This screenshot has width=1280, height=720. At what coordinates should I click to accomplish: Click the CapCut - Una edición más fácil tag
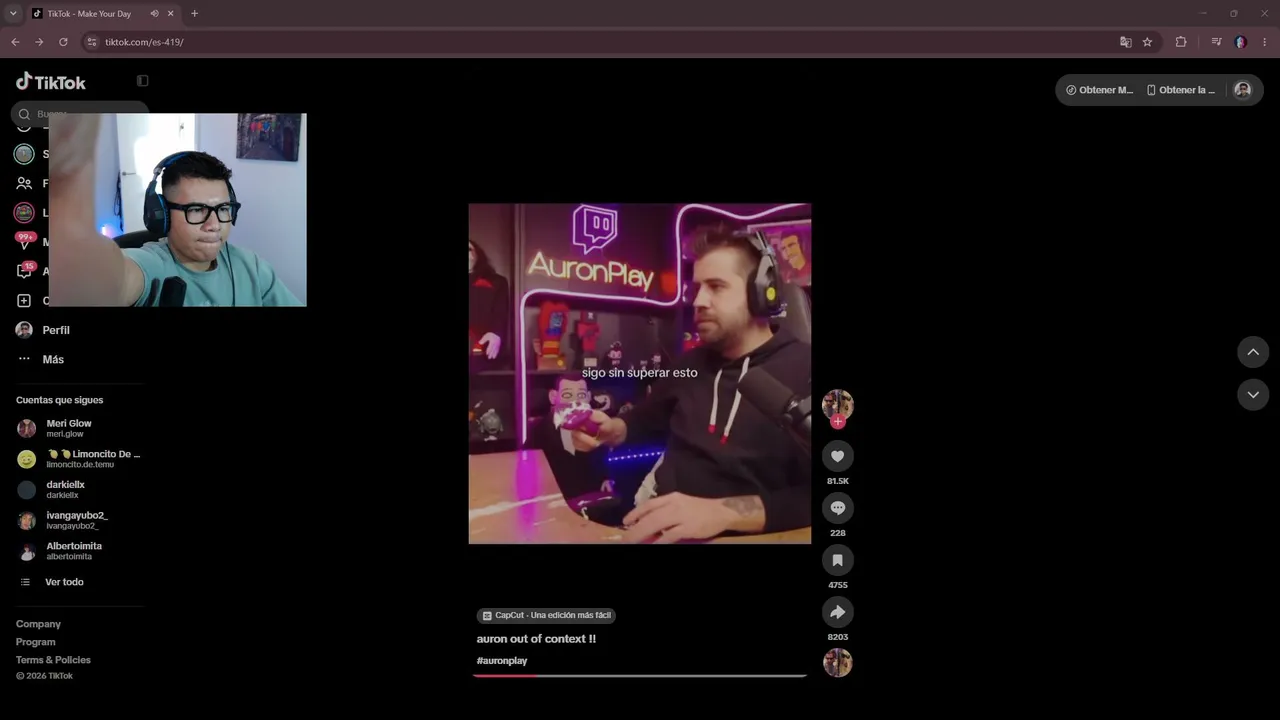tap(546, 616)
